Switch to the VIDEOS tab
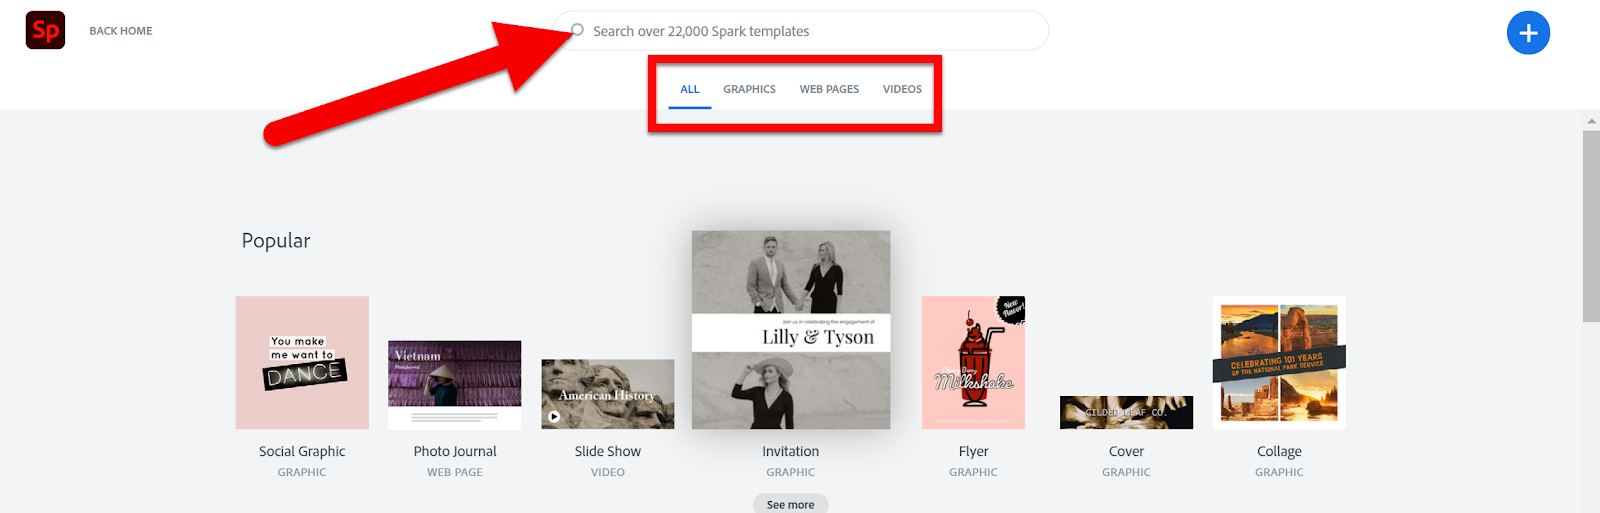 [x=902, y=89]
